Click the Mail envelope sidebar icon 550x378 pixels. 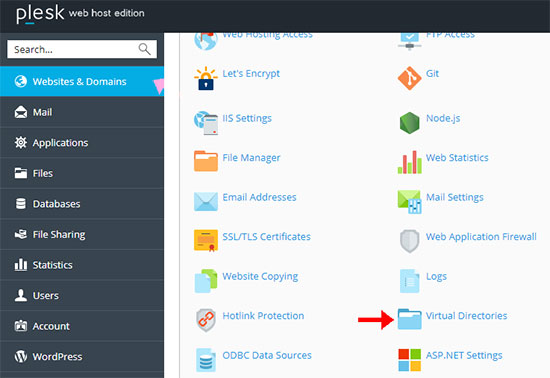click(21, 112)
